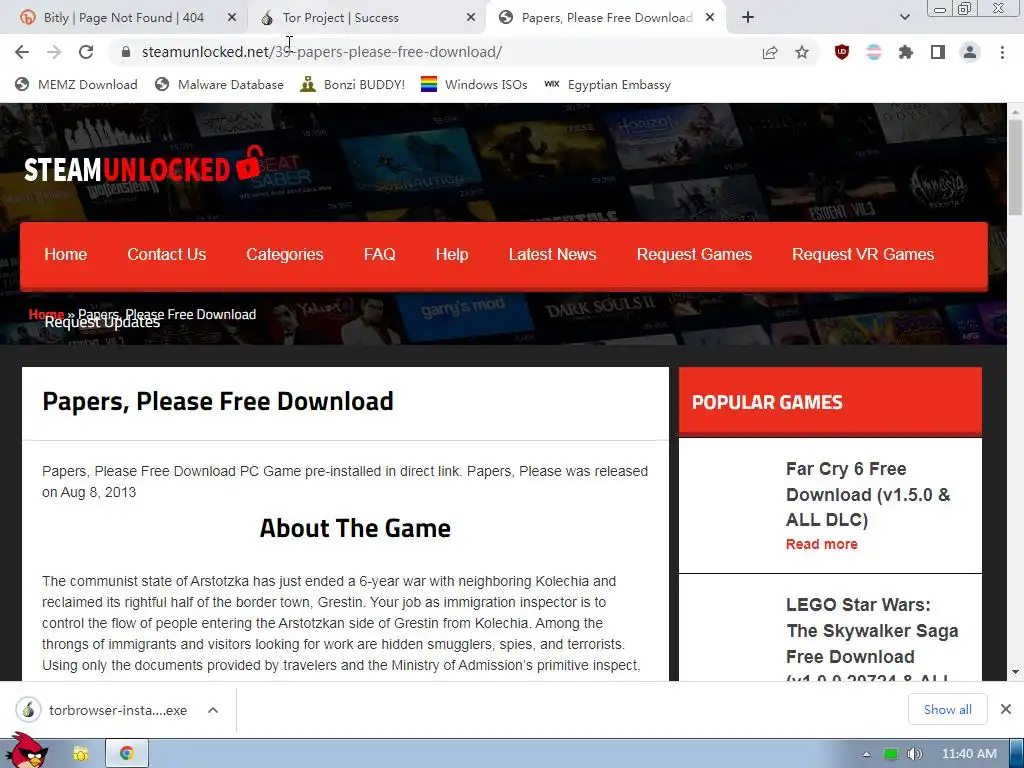Screen dimensions: 1024x768
Task: Open Contact Us in site menu
Action: 167,255
